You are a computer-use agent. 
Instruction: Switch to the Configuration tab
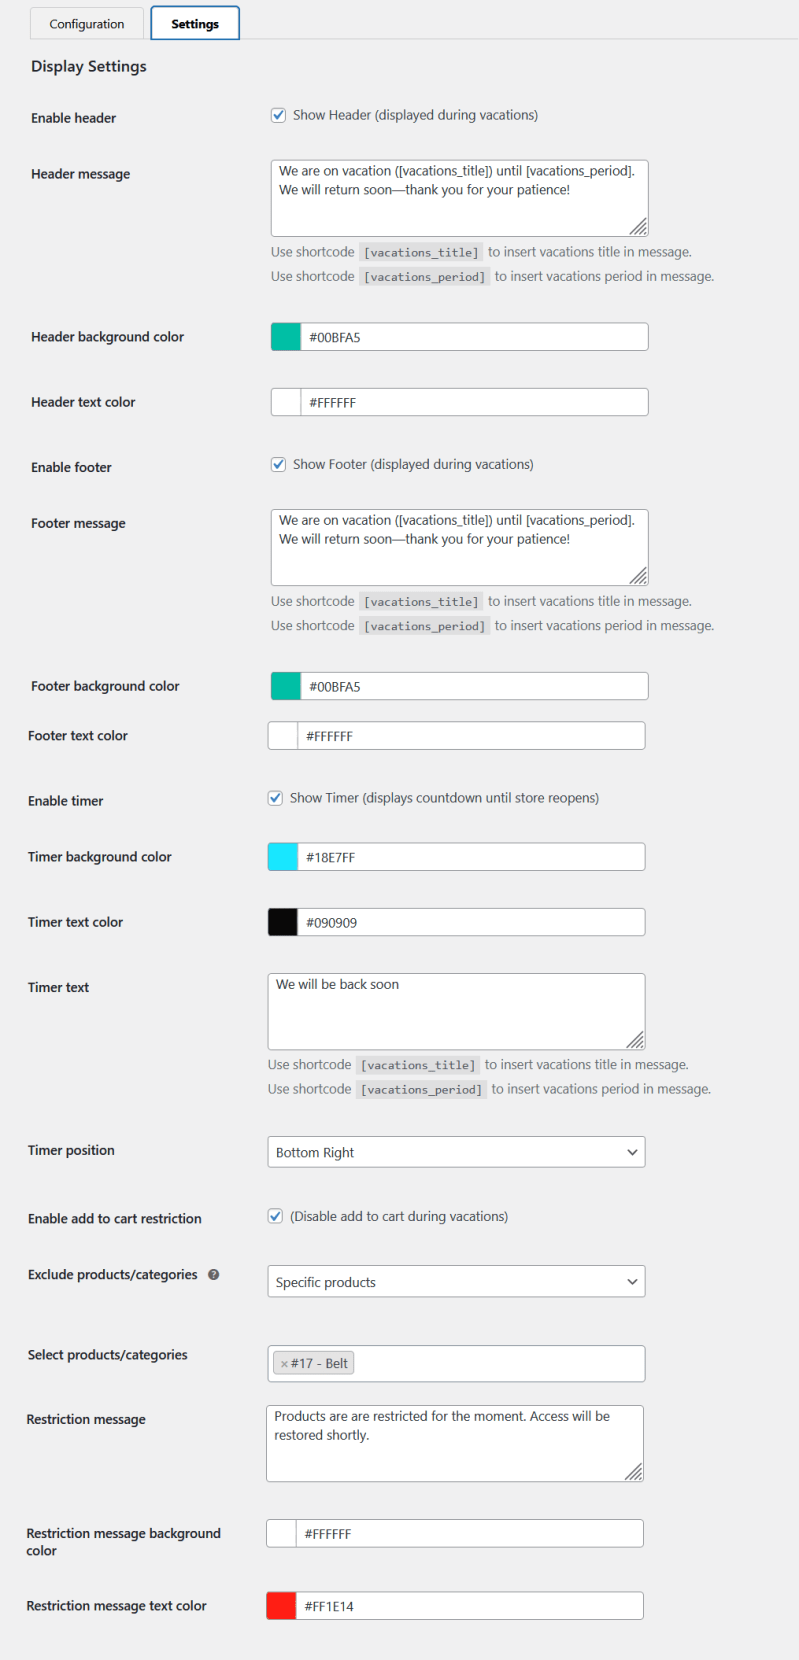[x=86, y=23]
